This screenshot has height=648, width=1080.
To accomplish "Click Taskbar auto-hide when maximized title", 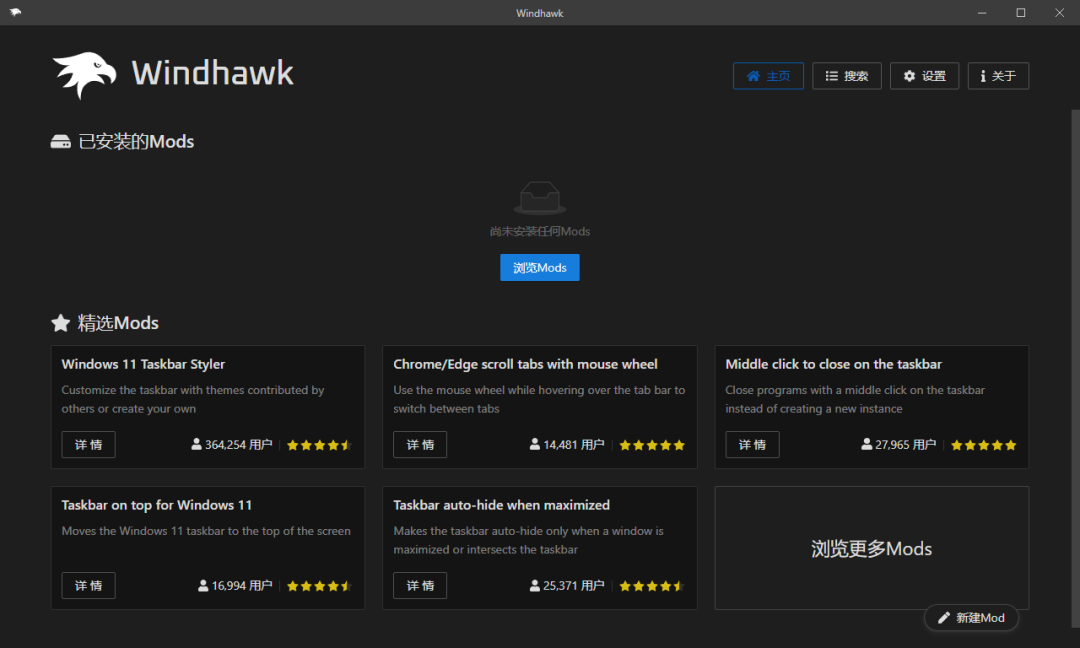I will point(501,505).
